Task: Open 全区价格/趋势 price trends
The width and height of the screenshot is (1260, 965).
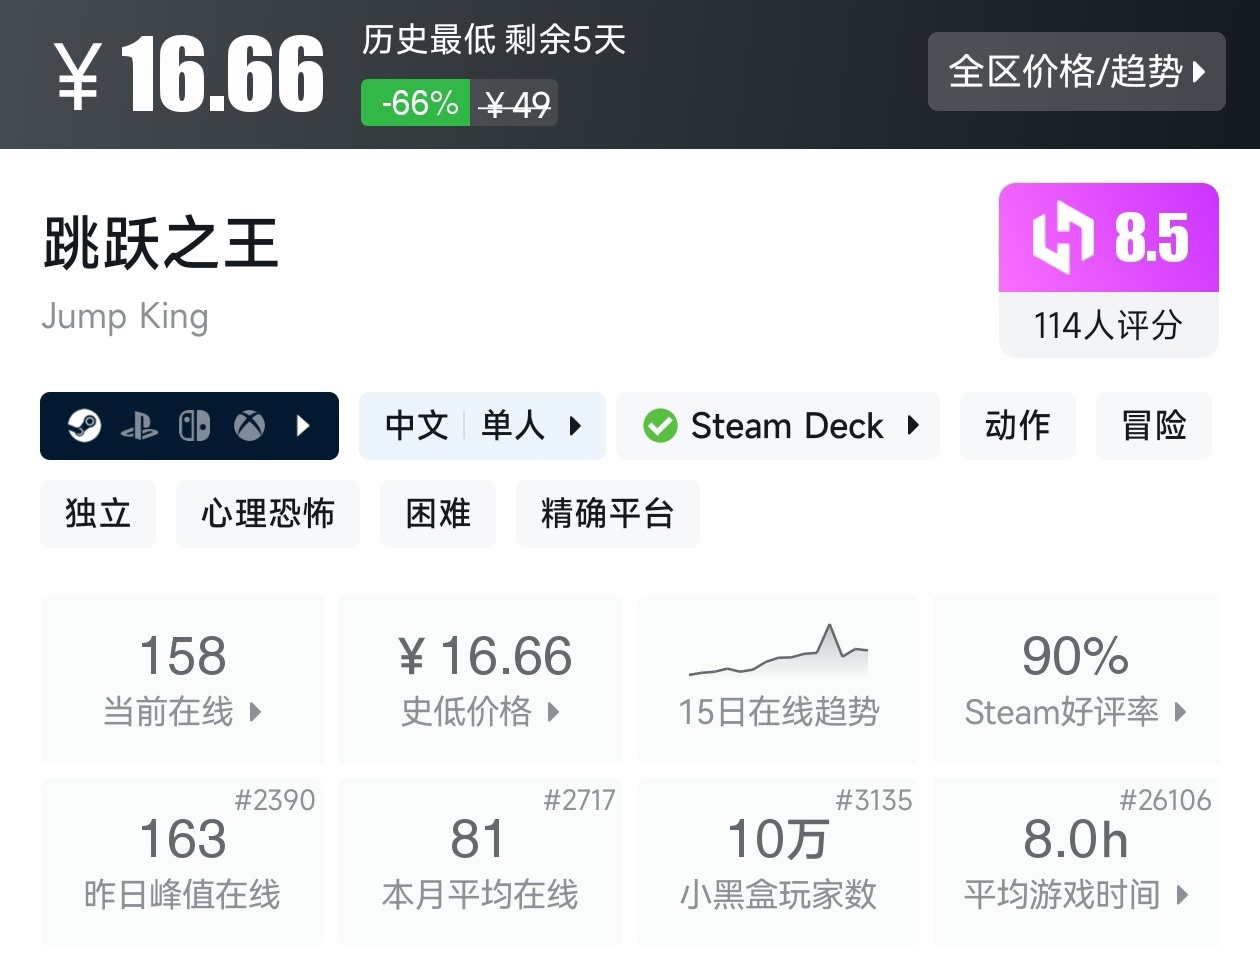Action: pyautogui.click(x=1076, y=71)
